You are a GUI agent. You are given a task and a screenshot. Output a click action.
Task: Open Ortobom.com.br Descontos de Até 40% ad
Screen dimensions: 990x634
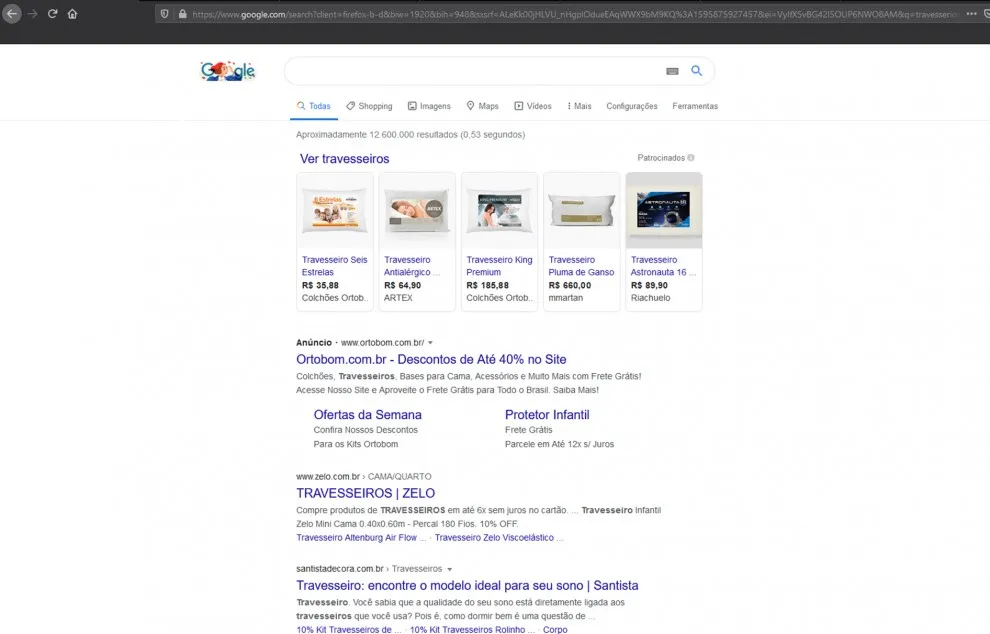tap(431, 359)
